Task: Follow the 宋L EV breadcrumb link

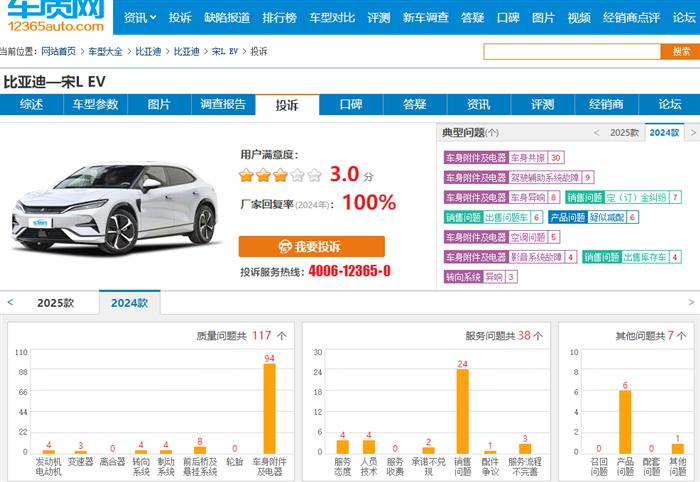Action: [x=225, y=51]
